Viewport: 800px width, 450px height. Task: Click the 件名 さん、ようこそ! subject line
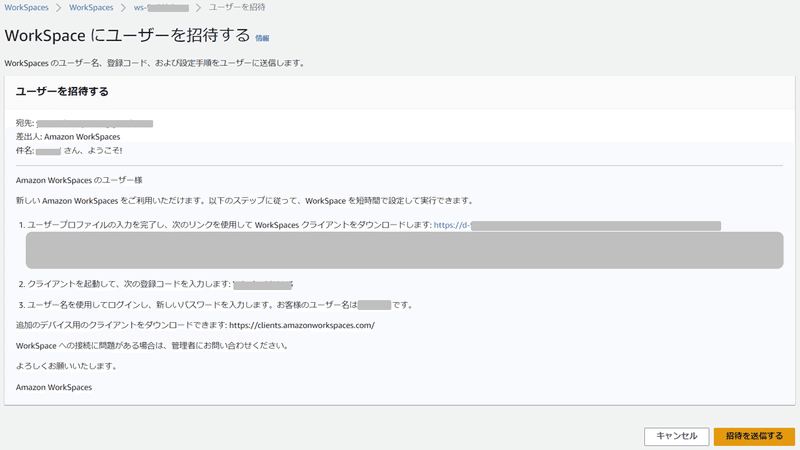(69, 151)
